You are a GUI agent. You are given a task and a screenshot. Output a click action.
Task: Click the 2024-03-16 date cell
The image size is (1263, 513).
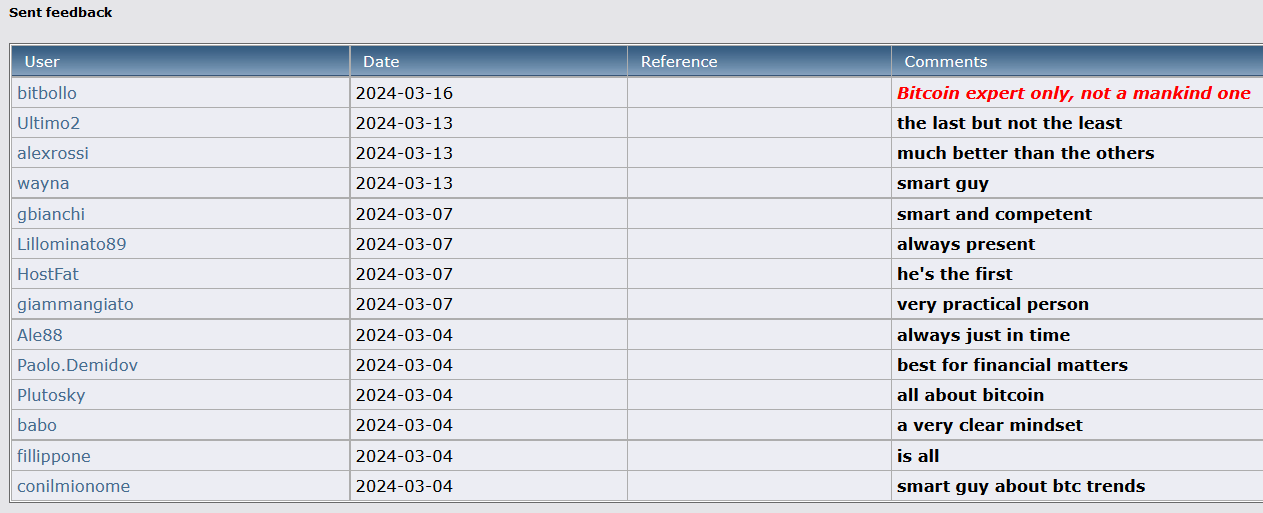click(x=404, y=93)
